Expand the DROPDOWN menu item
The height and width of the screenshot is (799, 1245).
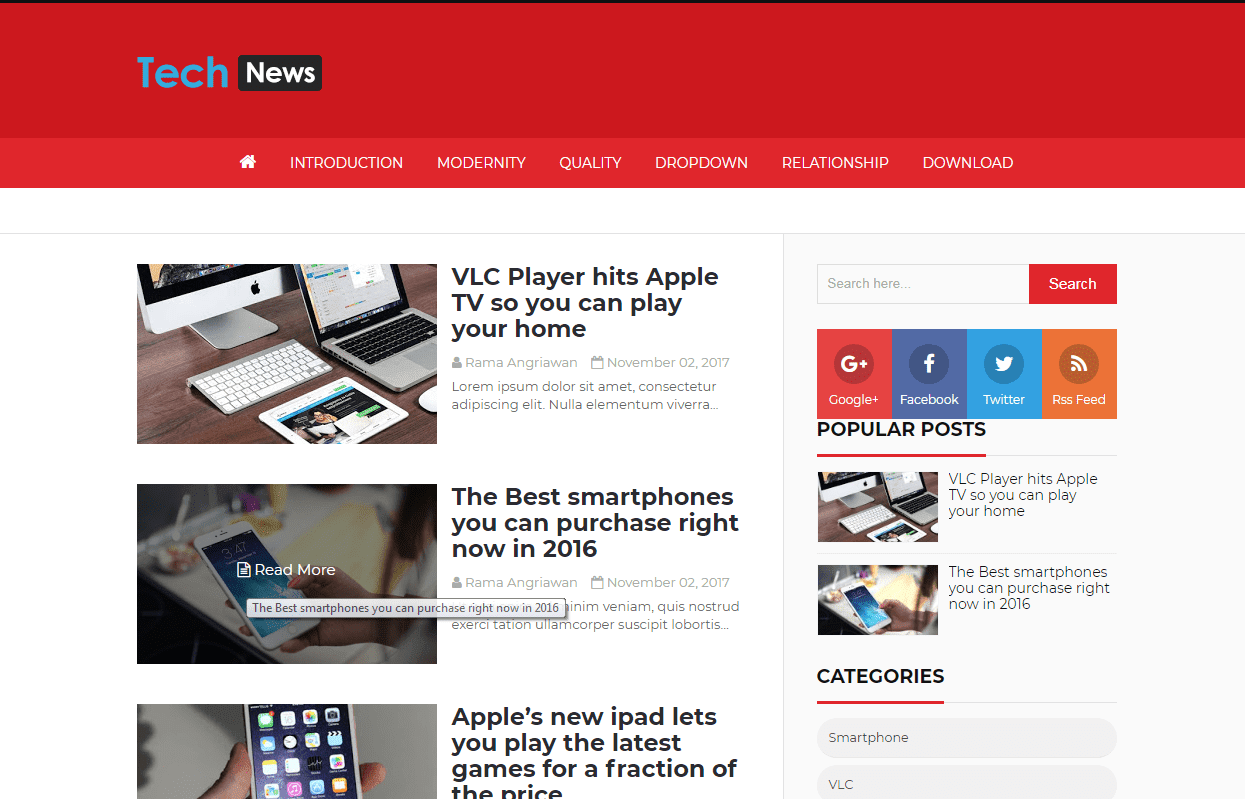coord(701,163)
